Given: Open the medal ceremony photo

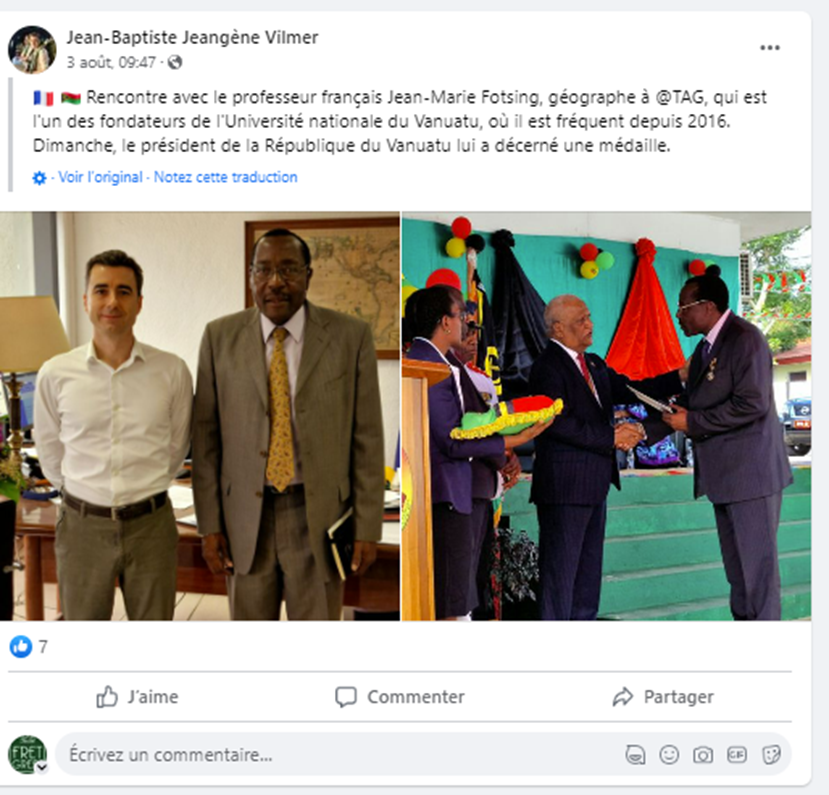Looking at the screenshot, I should [606, 416].
